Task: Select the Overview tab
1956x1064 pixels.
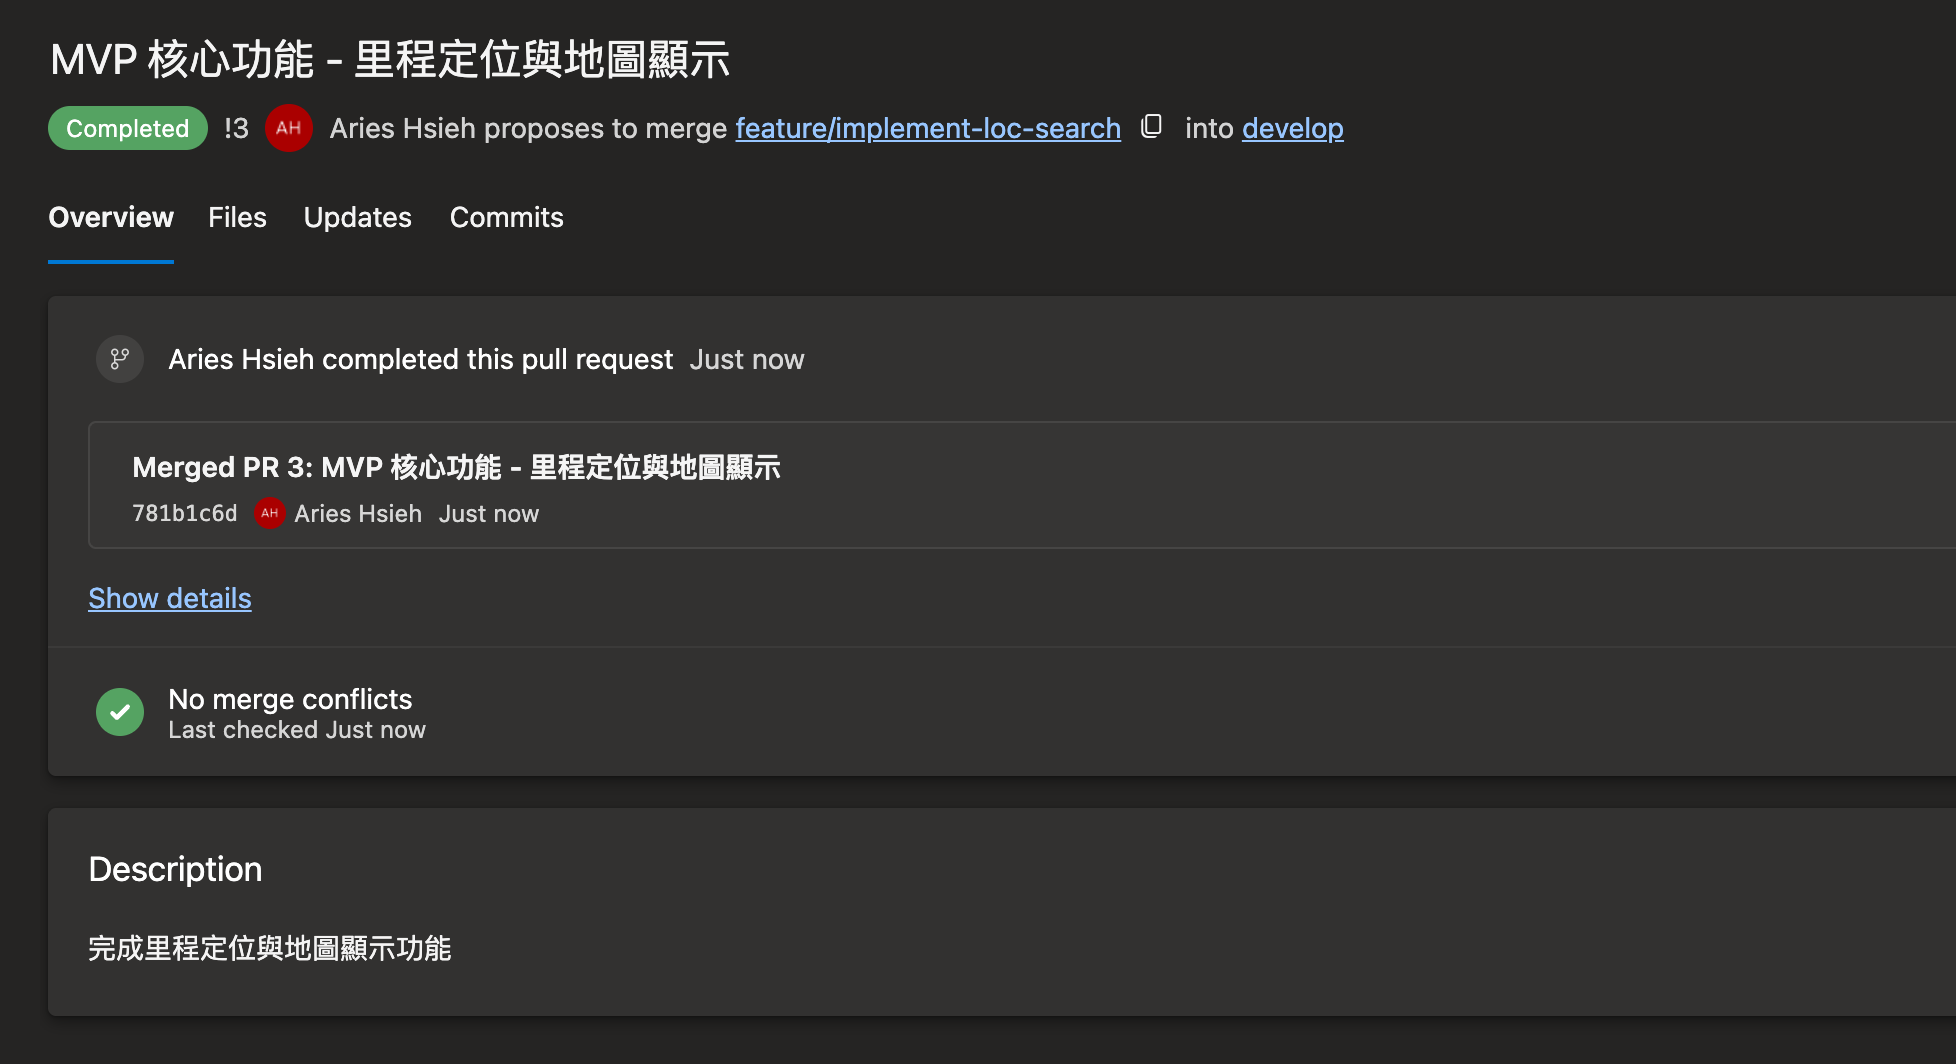Action: (111, 217)
